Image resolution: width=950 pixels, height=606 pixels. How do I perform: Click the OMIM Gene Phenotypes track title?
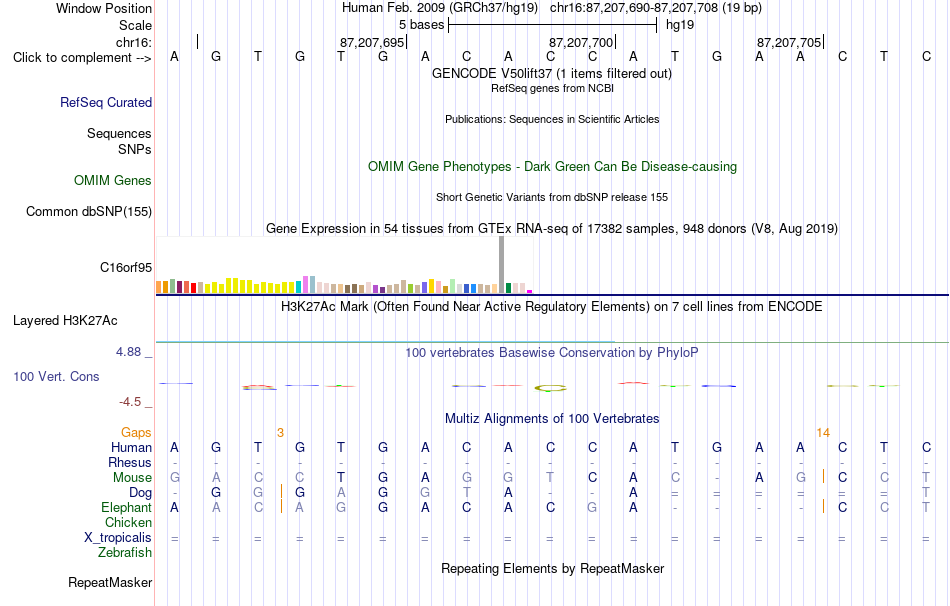pyautogui.click(x=553, y=167)
